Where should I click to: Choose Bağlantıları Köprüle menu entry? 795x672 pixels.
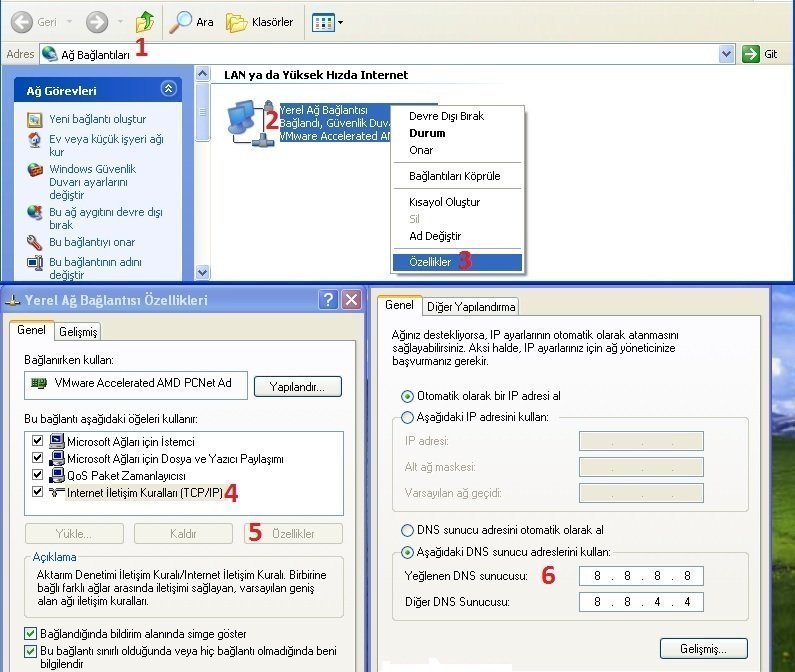[x=457, y=176]
